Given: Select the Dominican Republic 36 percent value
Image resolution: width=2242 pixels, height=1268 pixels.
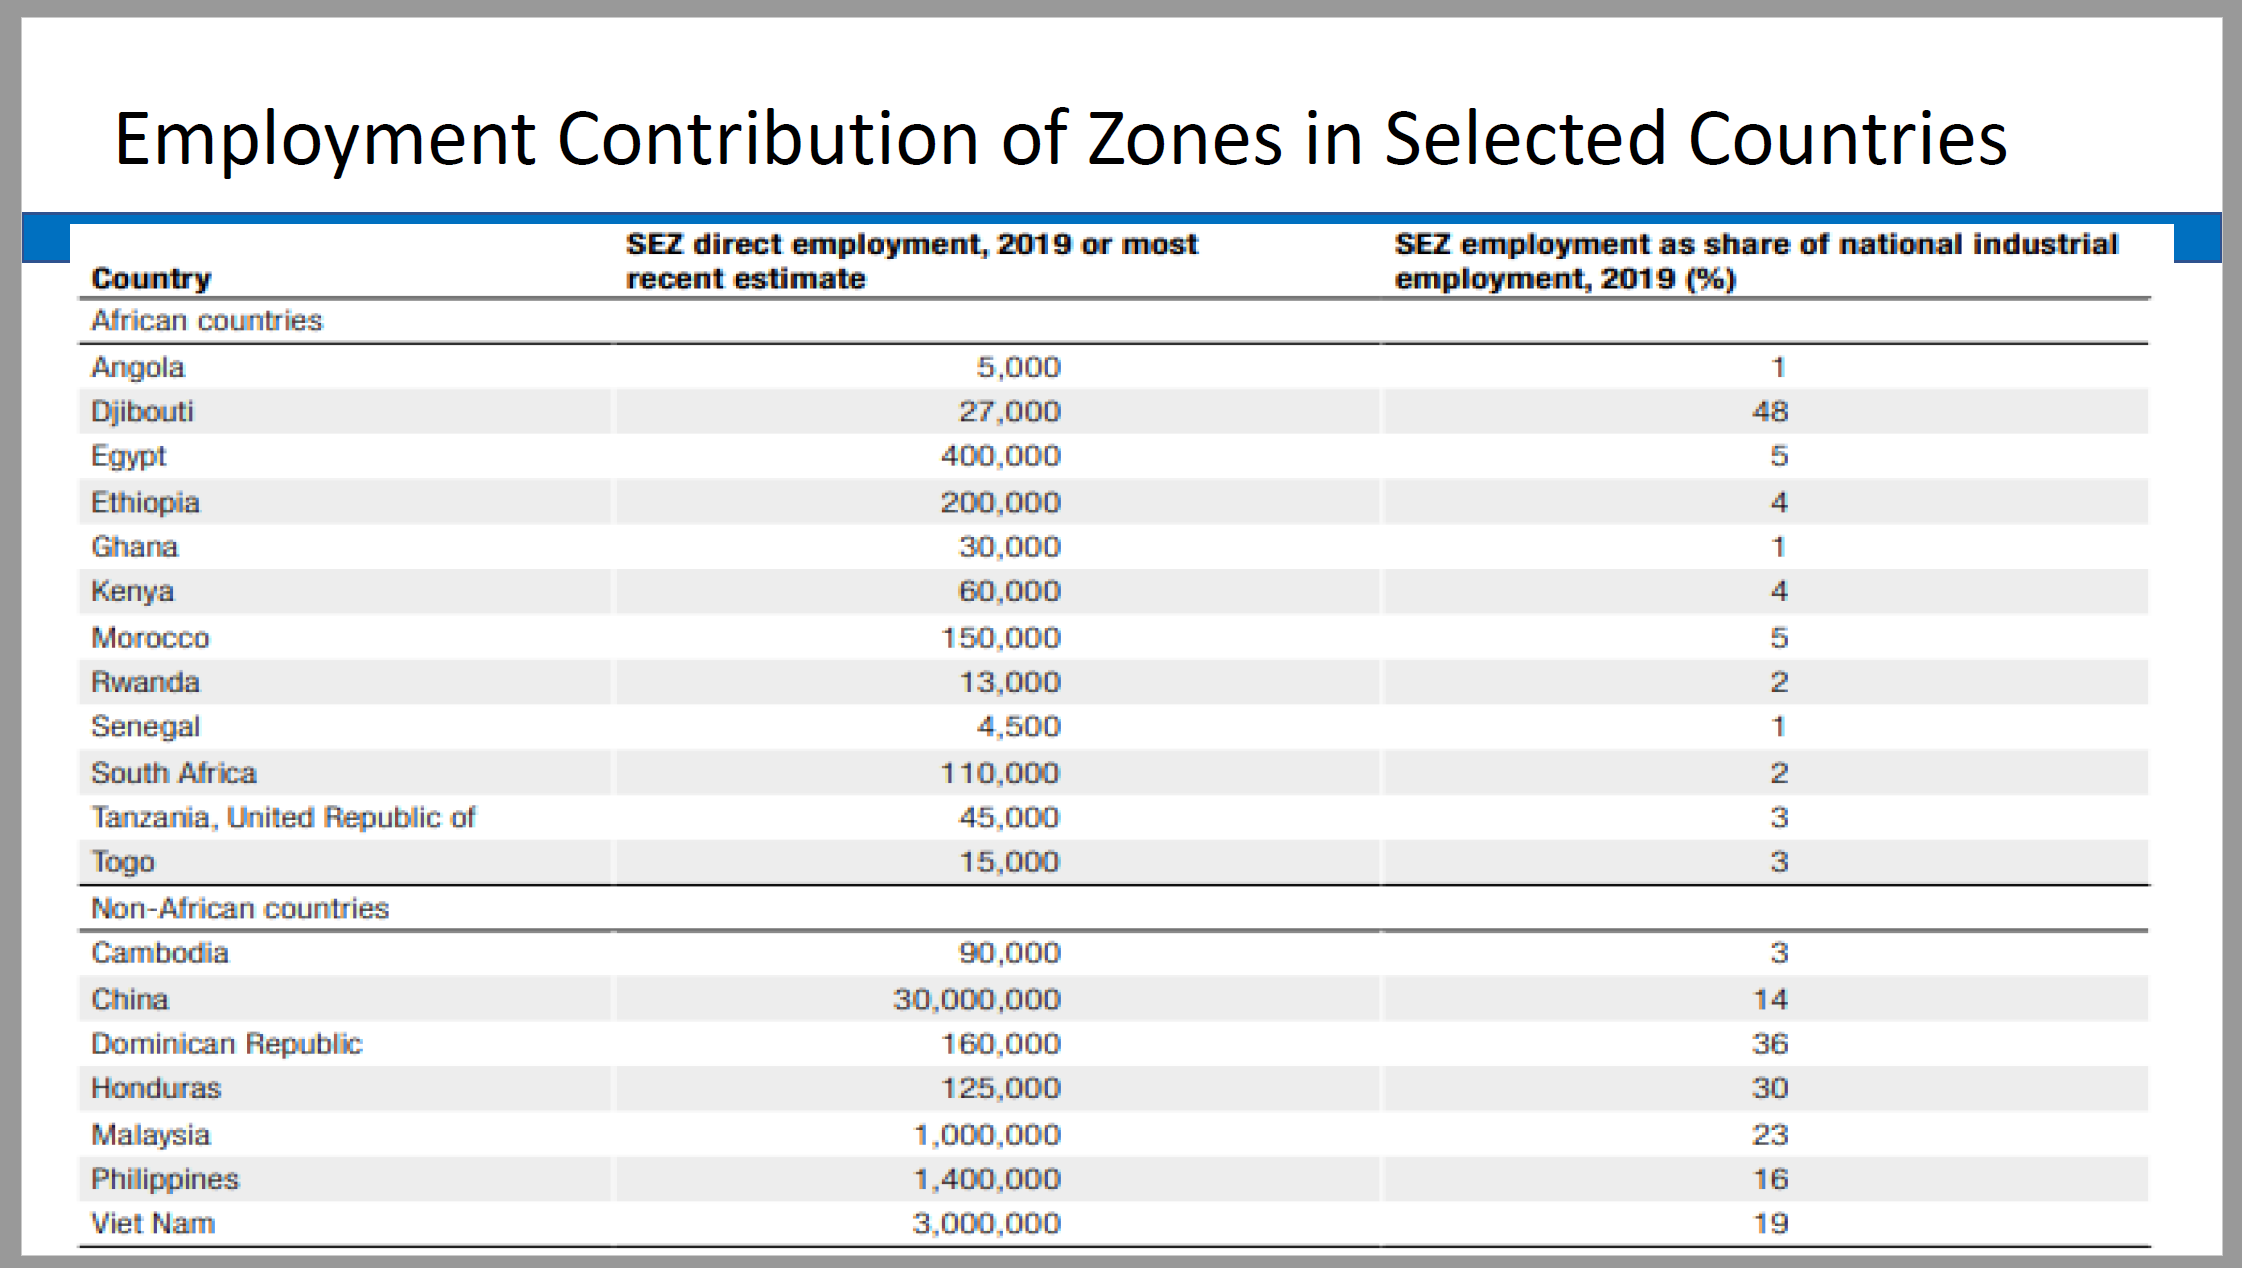Looking at the screenshot, I should point(1770,1044).
